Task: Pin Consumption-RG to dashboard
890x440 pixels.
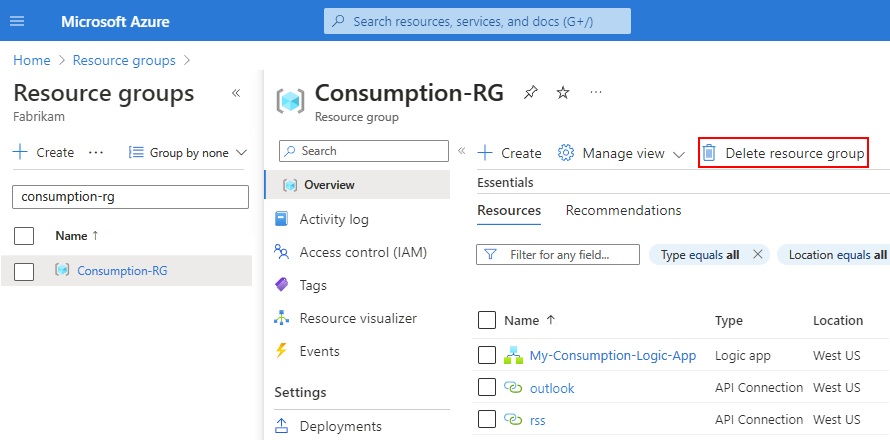Action: [530, 93]
